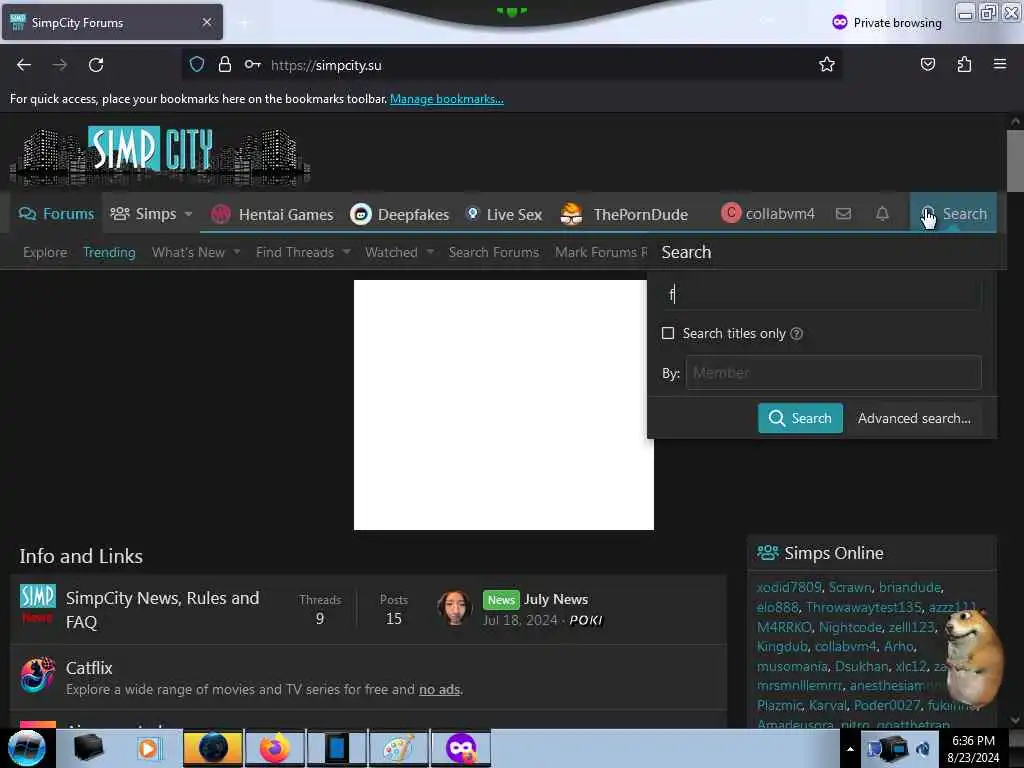Click the no ads link in Catflix description
1024x768 pixels.
(440, 689)
